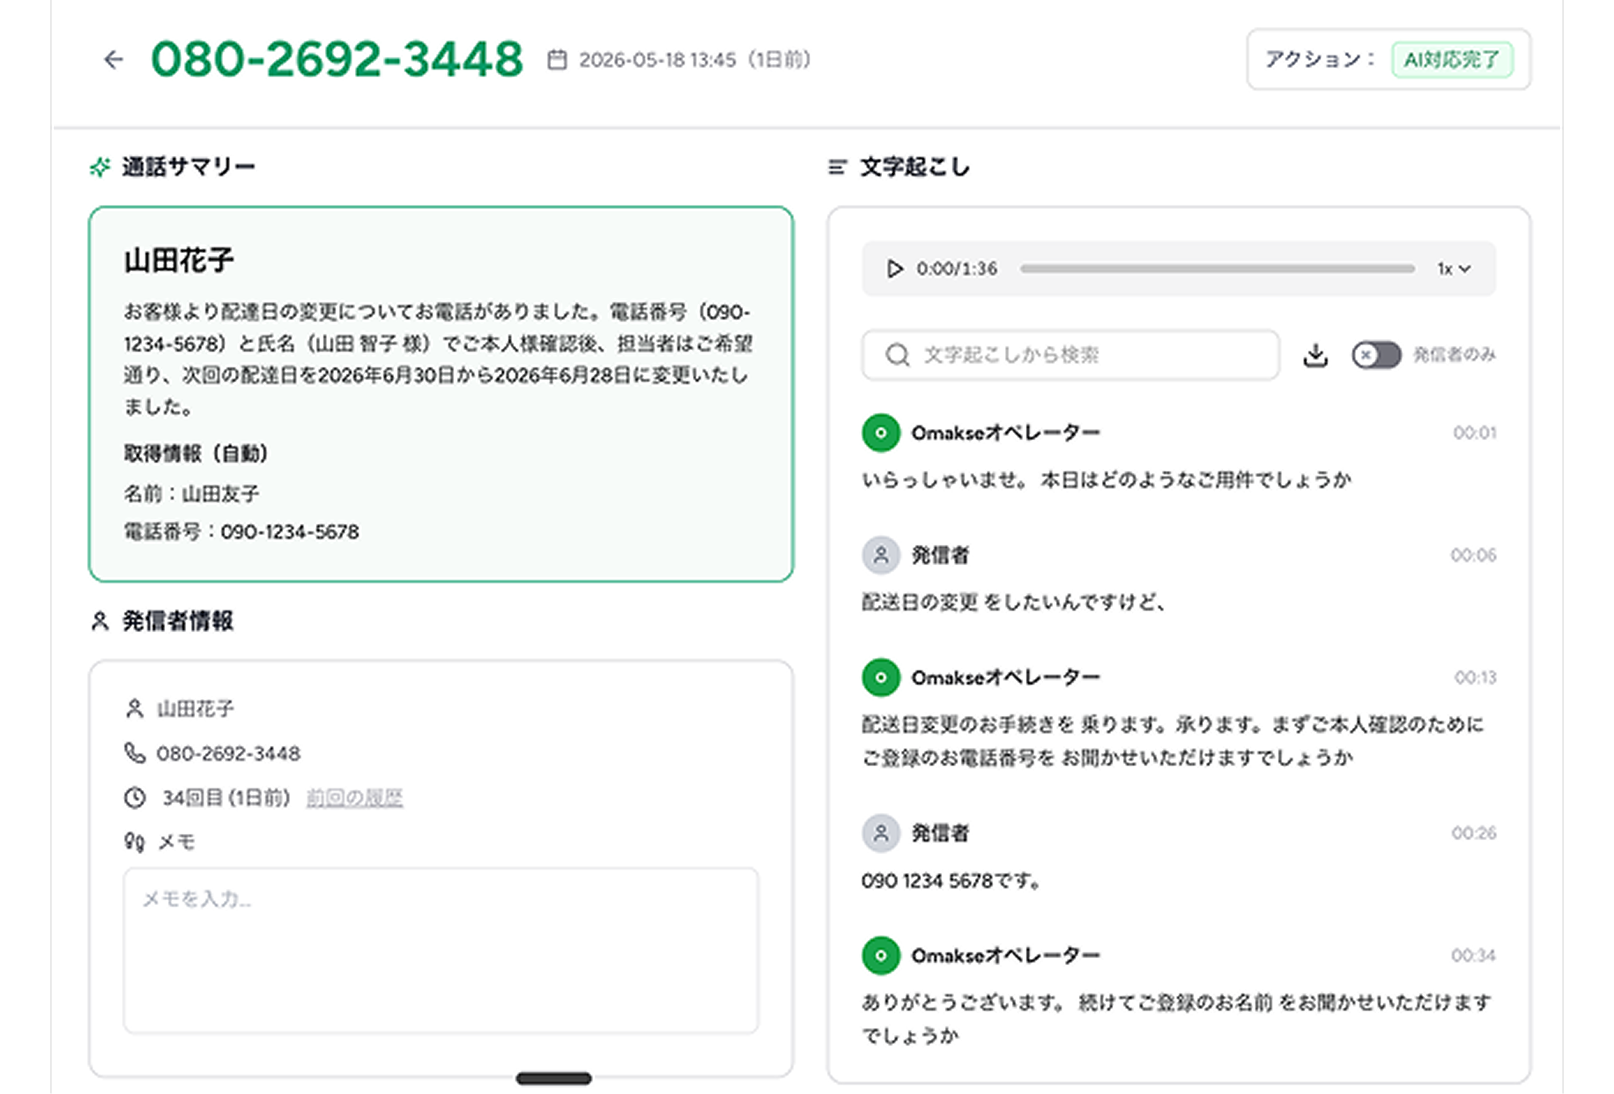
Task: Play the call recording audio
Action: click(x=895, y=269)
